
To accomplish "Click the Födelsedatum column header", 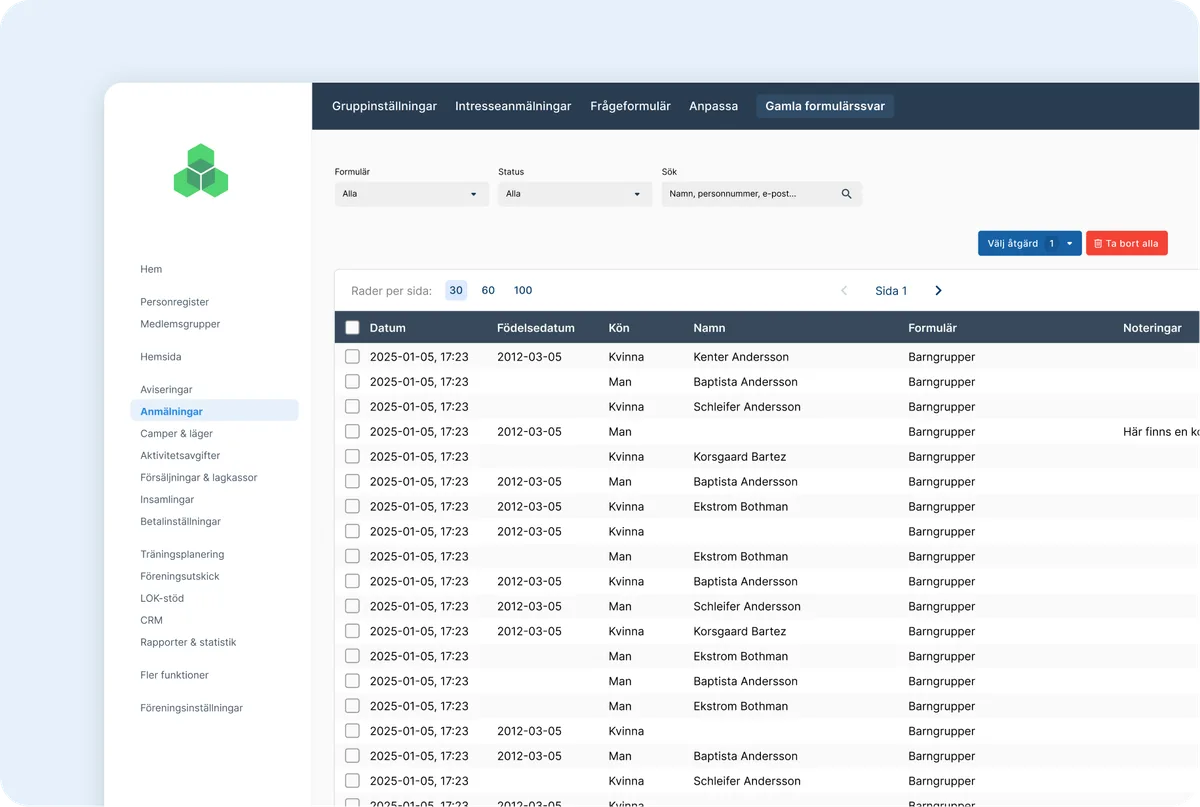I will 536,328.
